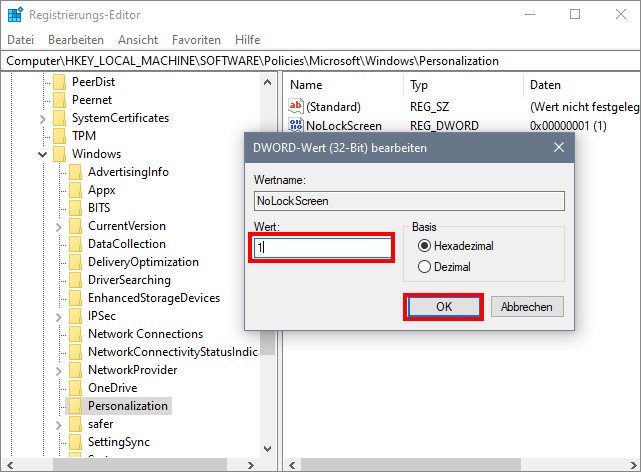
Task: Click the CurrentVersion folder icon
Action: click(x=76, y=226)
